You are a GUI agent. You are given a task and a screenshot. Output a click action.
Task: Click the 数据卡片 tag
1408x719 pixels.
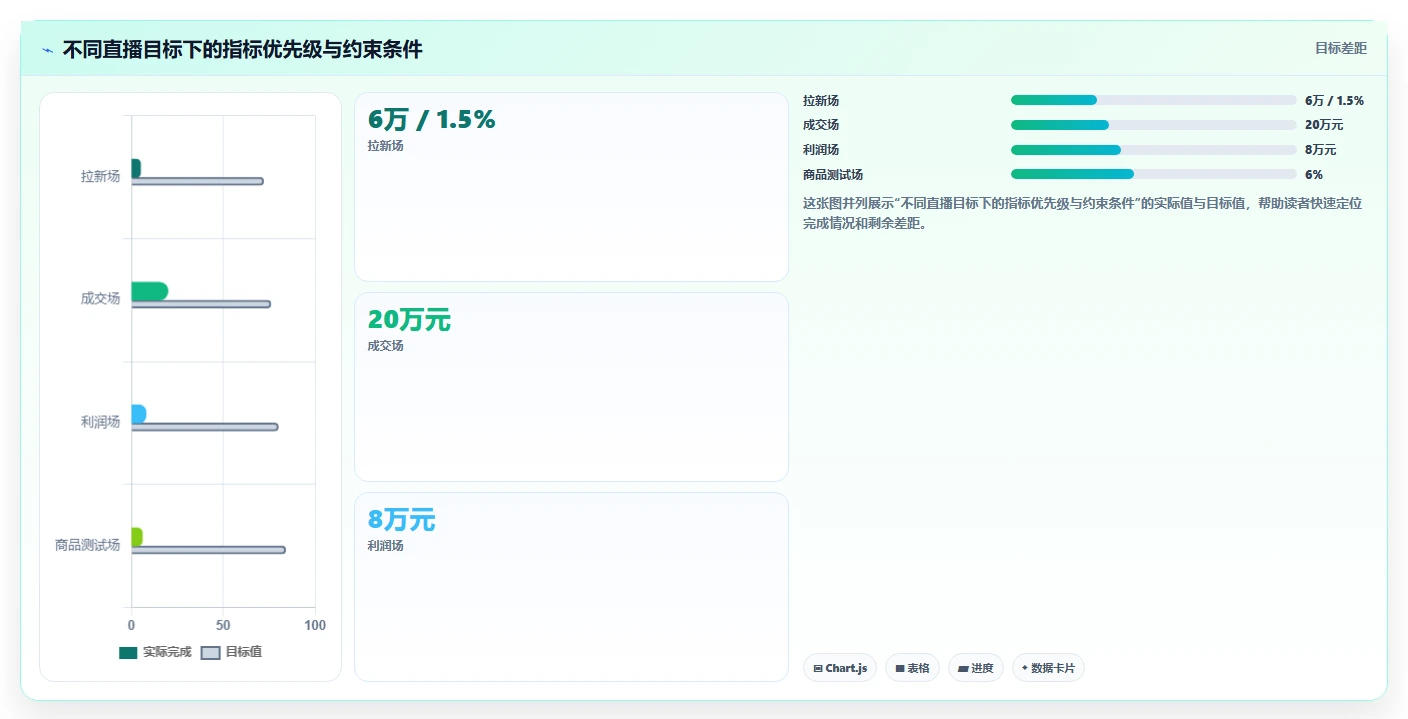click(x=1048, y=667)
